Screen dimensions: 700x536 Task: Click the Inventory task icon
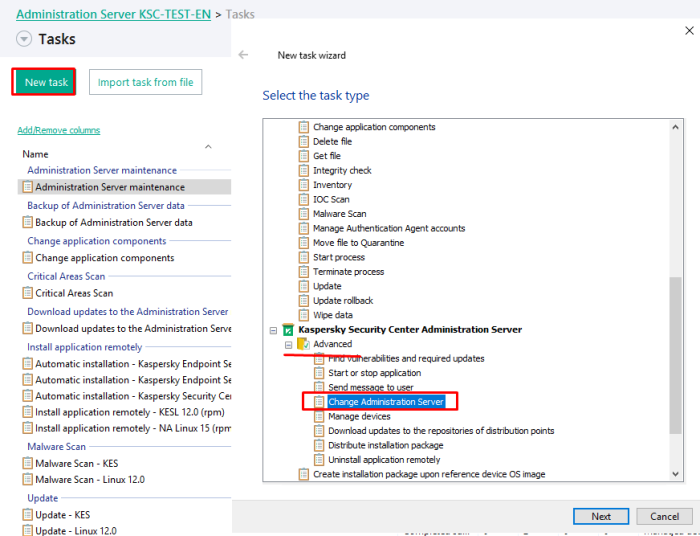click(304, 185)
